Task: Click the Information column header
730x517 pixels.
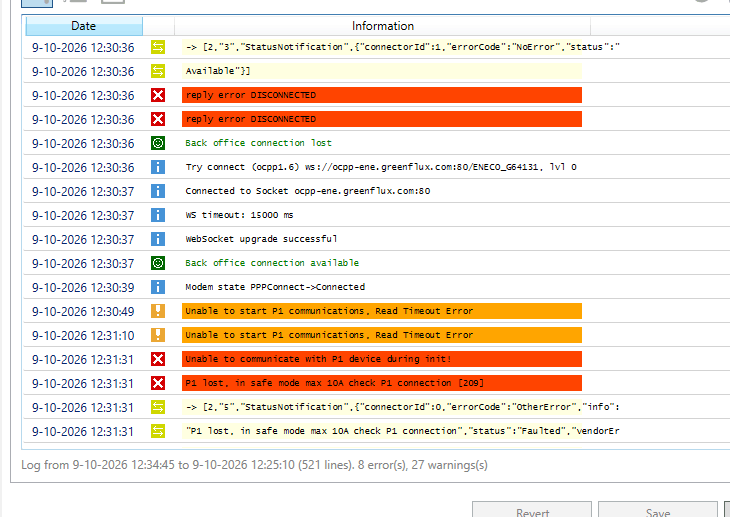Action: (x=382, y=26)
